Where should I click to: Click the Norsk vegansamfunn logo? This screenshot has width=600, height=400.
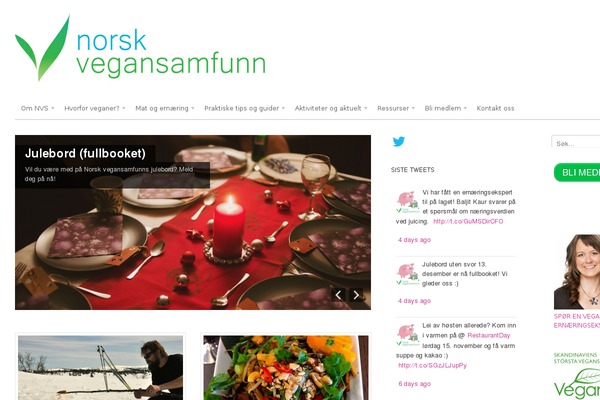[x=140, y=48]
